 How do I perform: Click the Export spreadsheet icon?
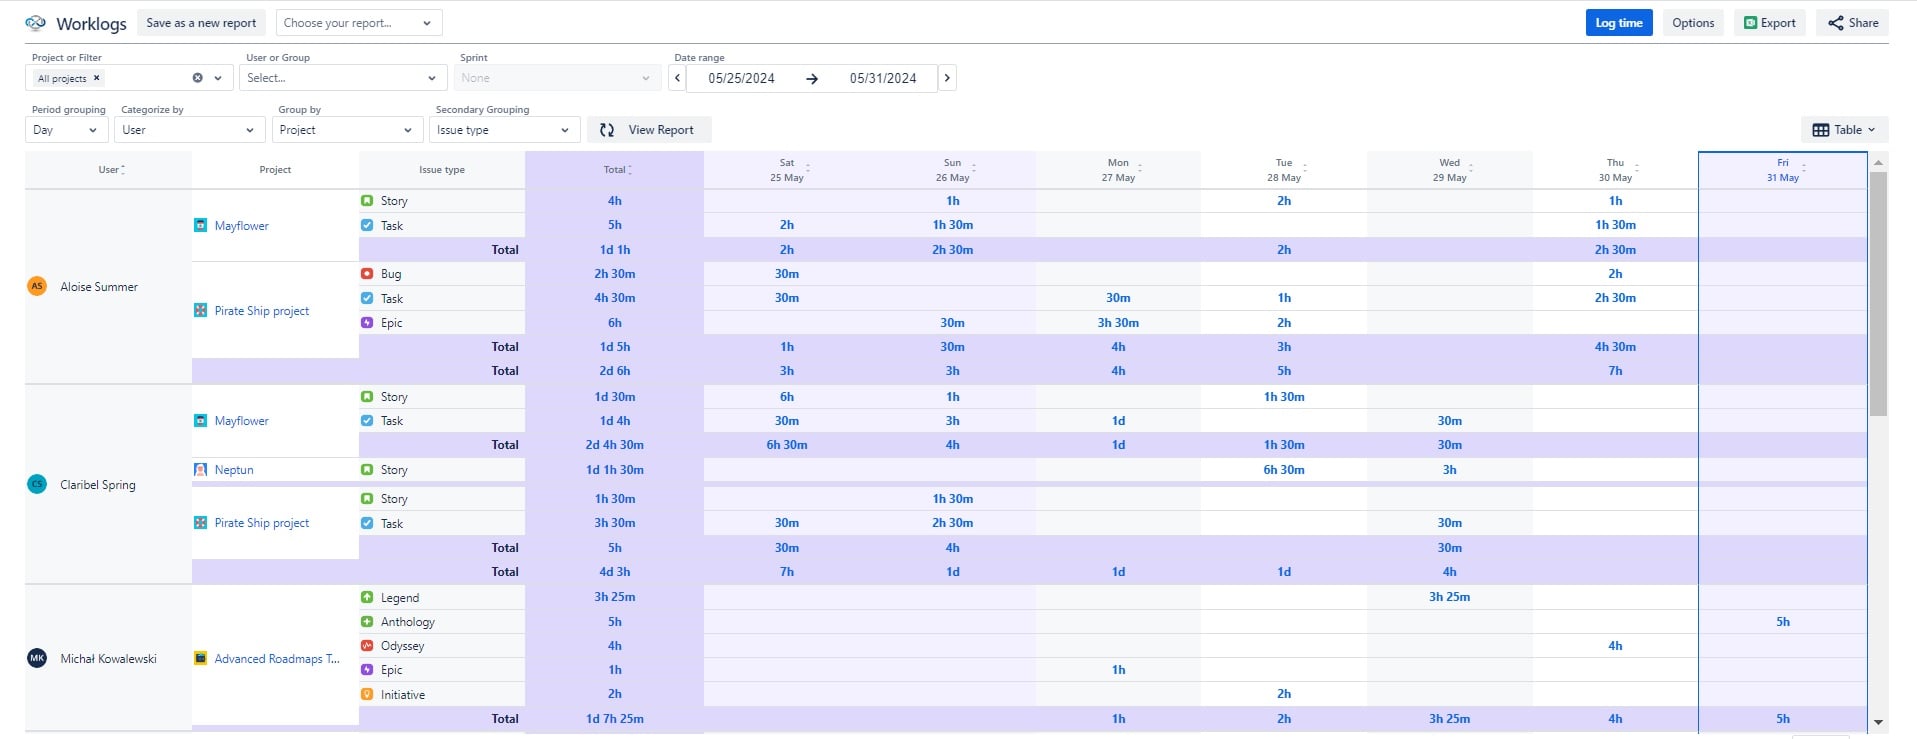[1750, 23]
